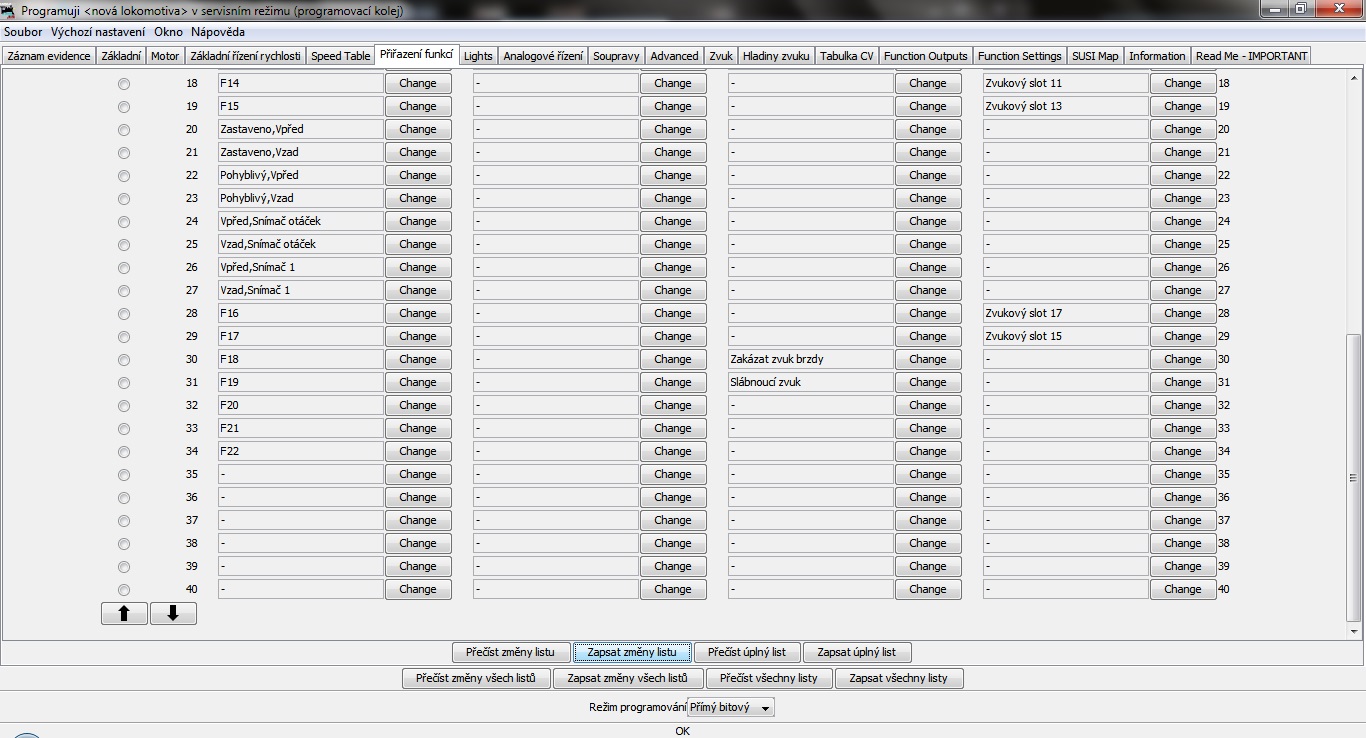The width and height of the screenshot is (1366, 738).
Task: Click the down arrow icon button
Action: click(173, 614)
